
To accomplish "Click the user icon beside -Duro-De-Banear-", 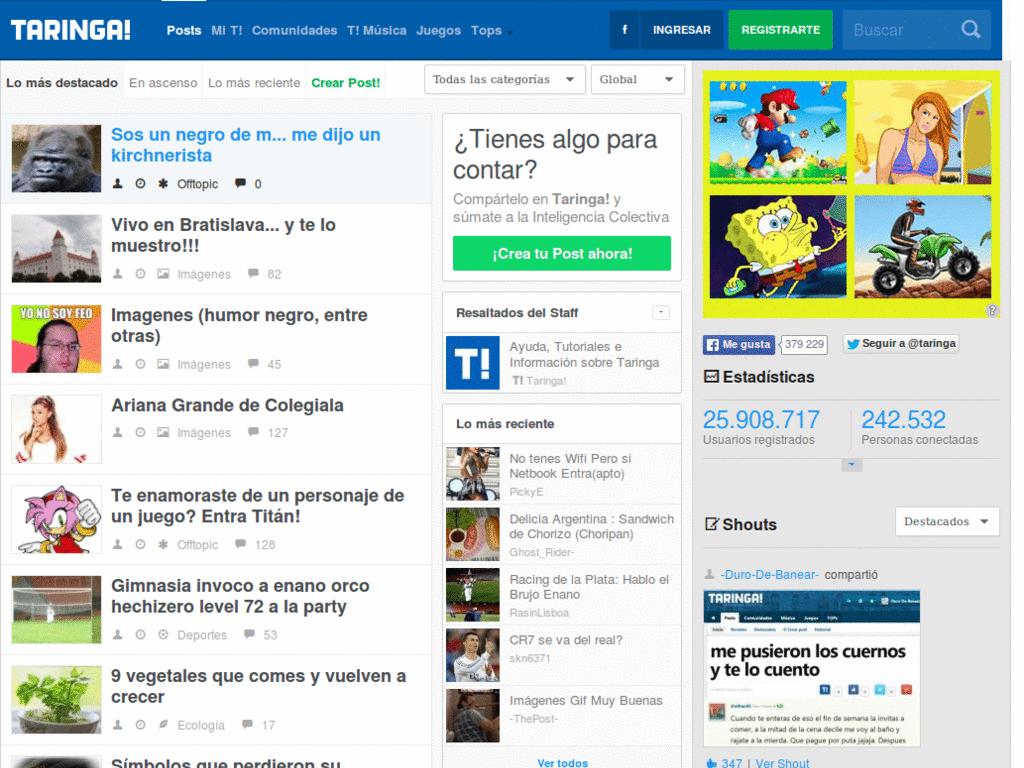I will tap(709, 575).
